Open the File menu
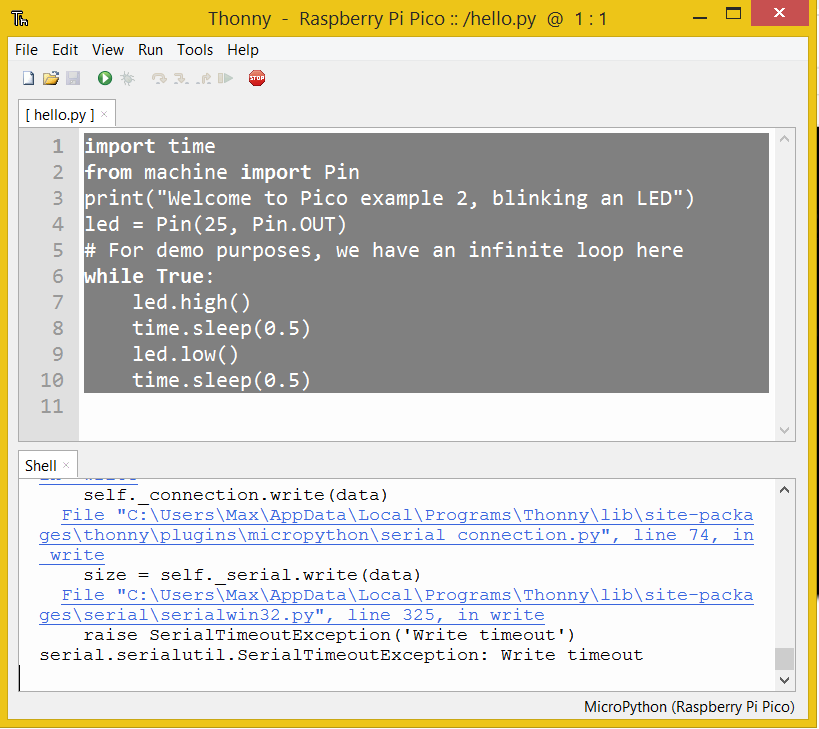This screenshot has width=819, height=729. [x=26, y=50]
